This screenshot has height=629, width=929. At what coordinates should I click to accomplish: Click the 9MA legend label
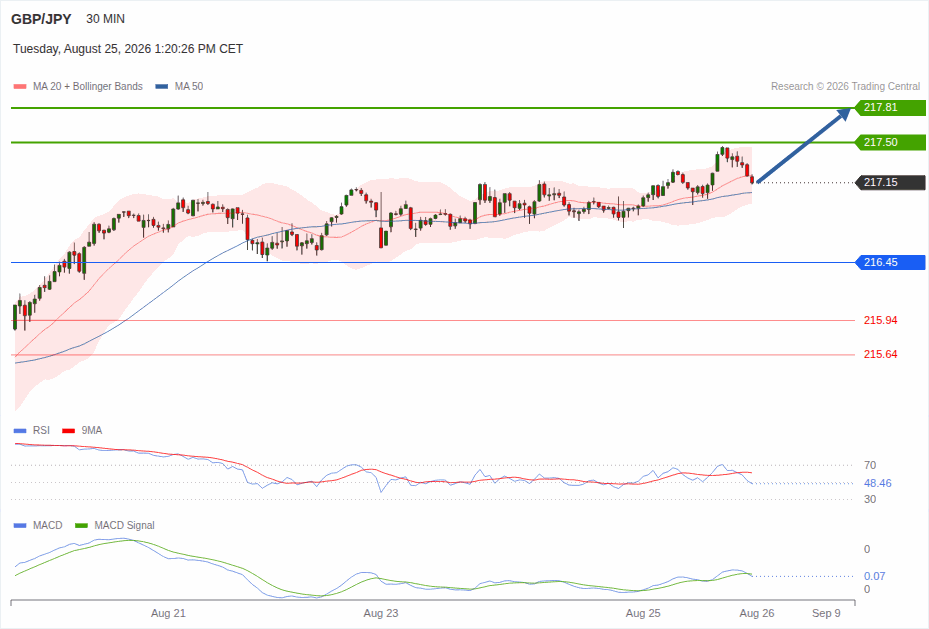coord(92,431)
